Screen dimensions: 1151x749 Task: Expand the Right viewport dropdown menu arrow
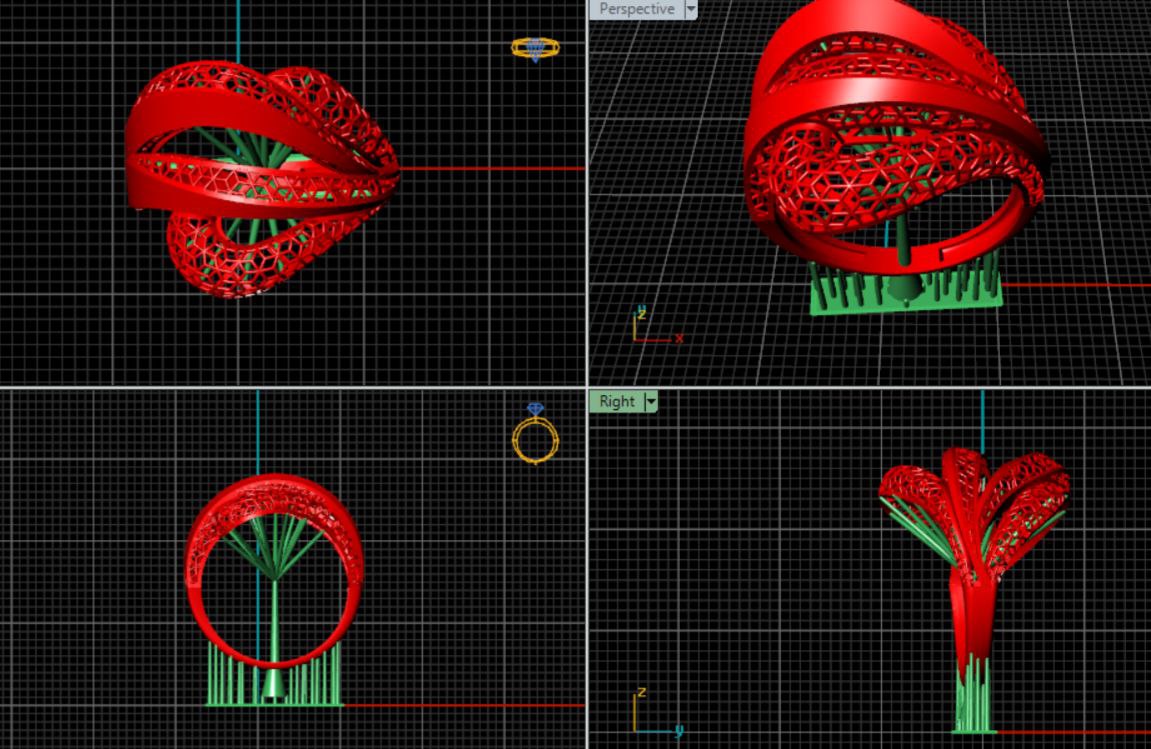coord(651,401)
